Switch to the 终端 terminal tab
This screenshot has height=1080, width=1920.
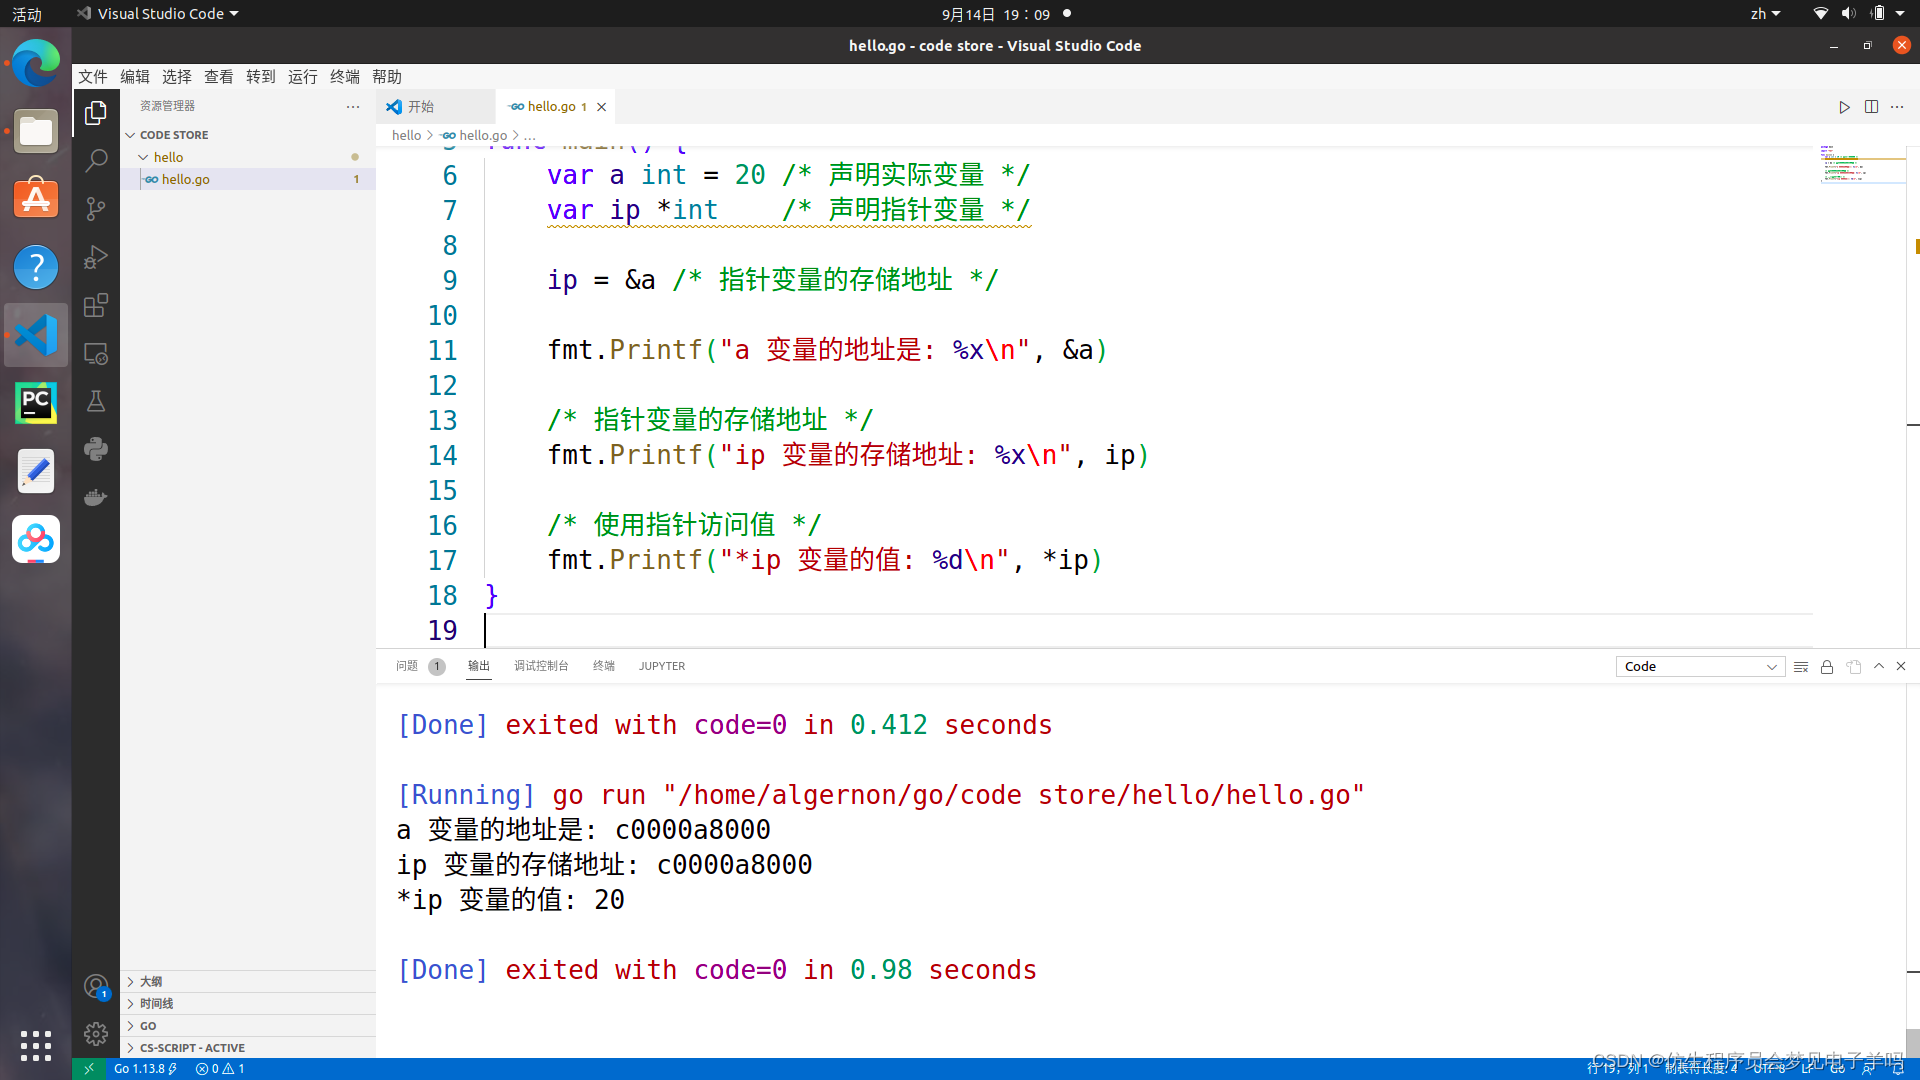(604, 666)
